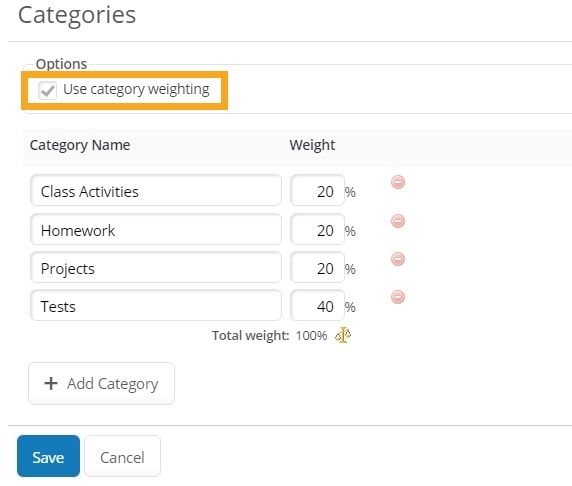Delete the Tests category row
The width and height of the screenshot is (572, 486).
(x=398, y=297)
